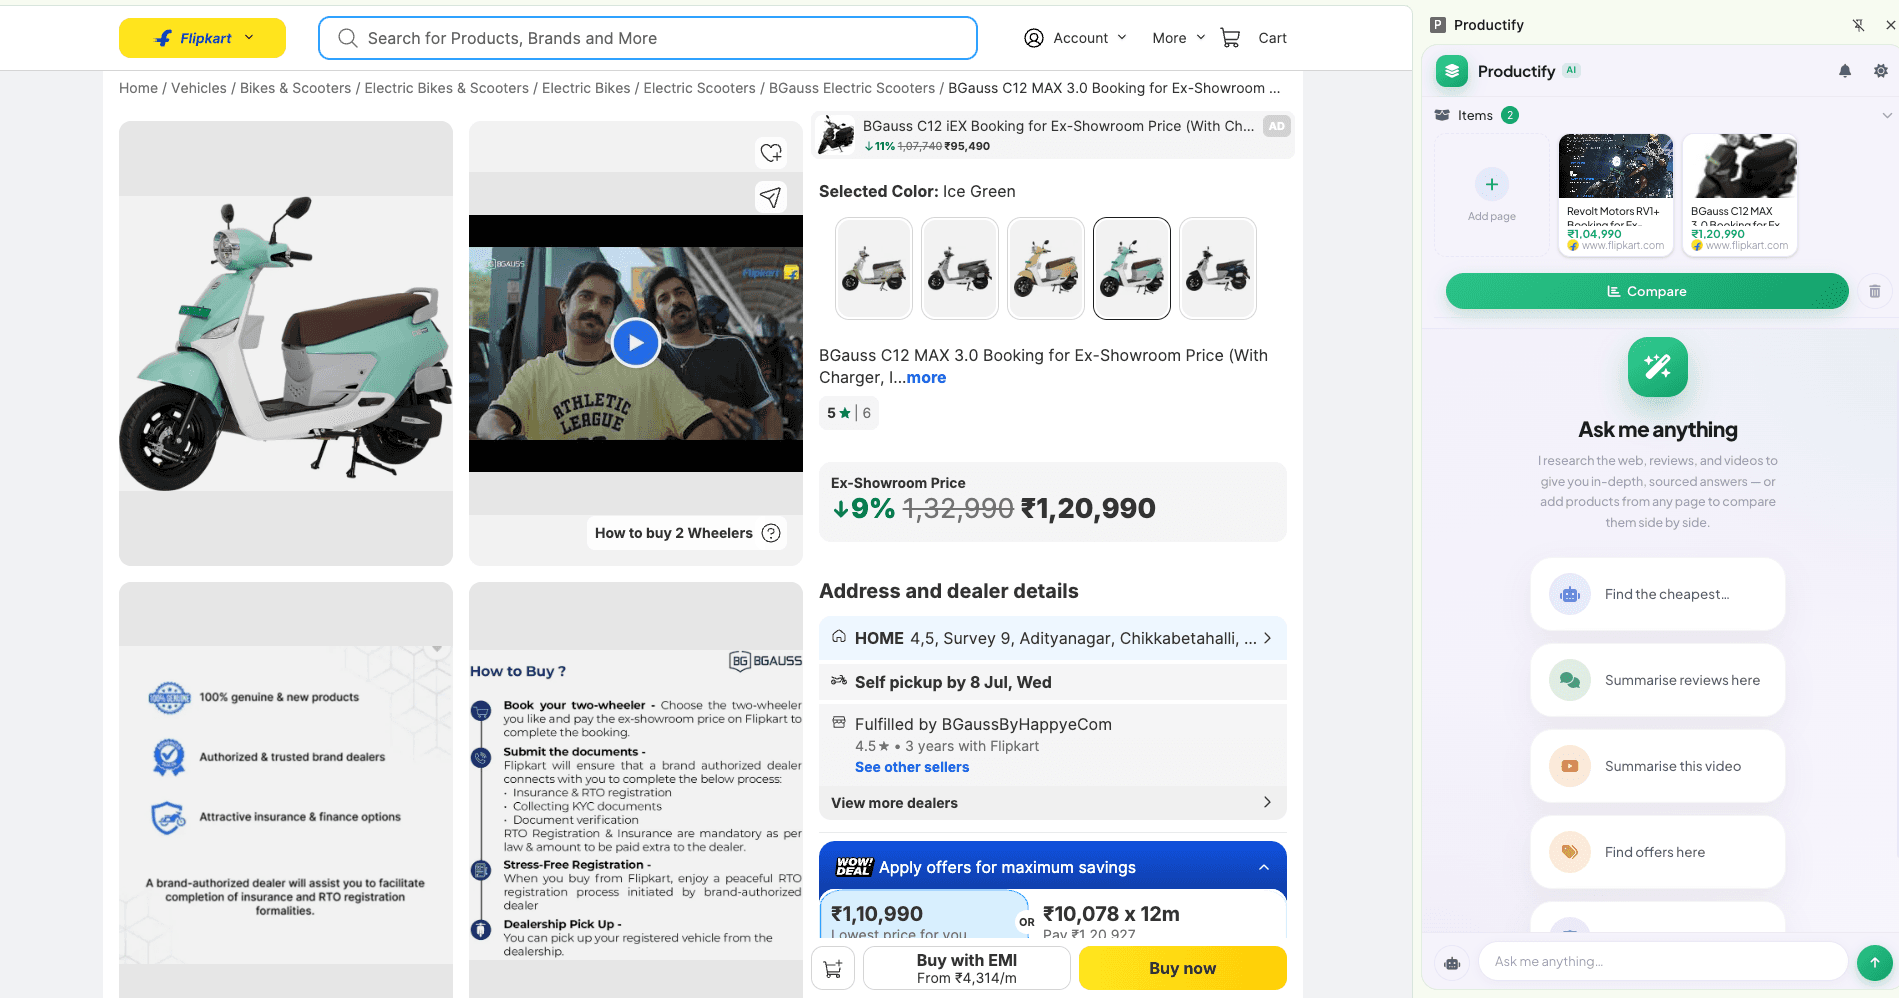Open Revolt Motors RV1+ item card
Image resolution: width=1899 pixels, height=998 pixels.
point(1615,194)
